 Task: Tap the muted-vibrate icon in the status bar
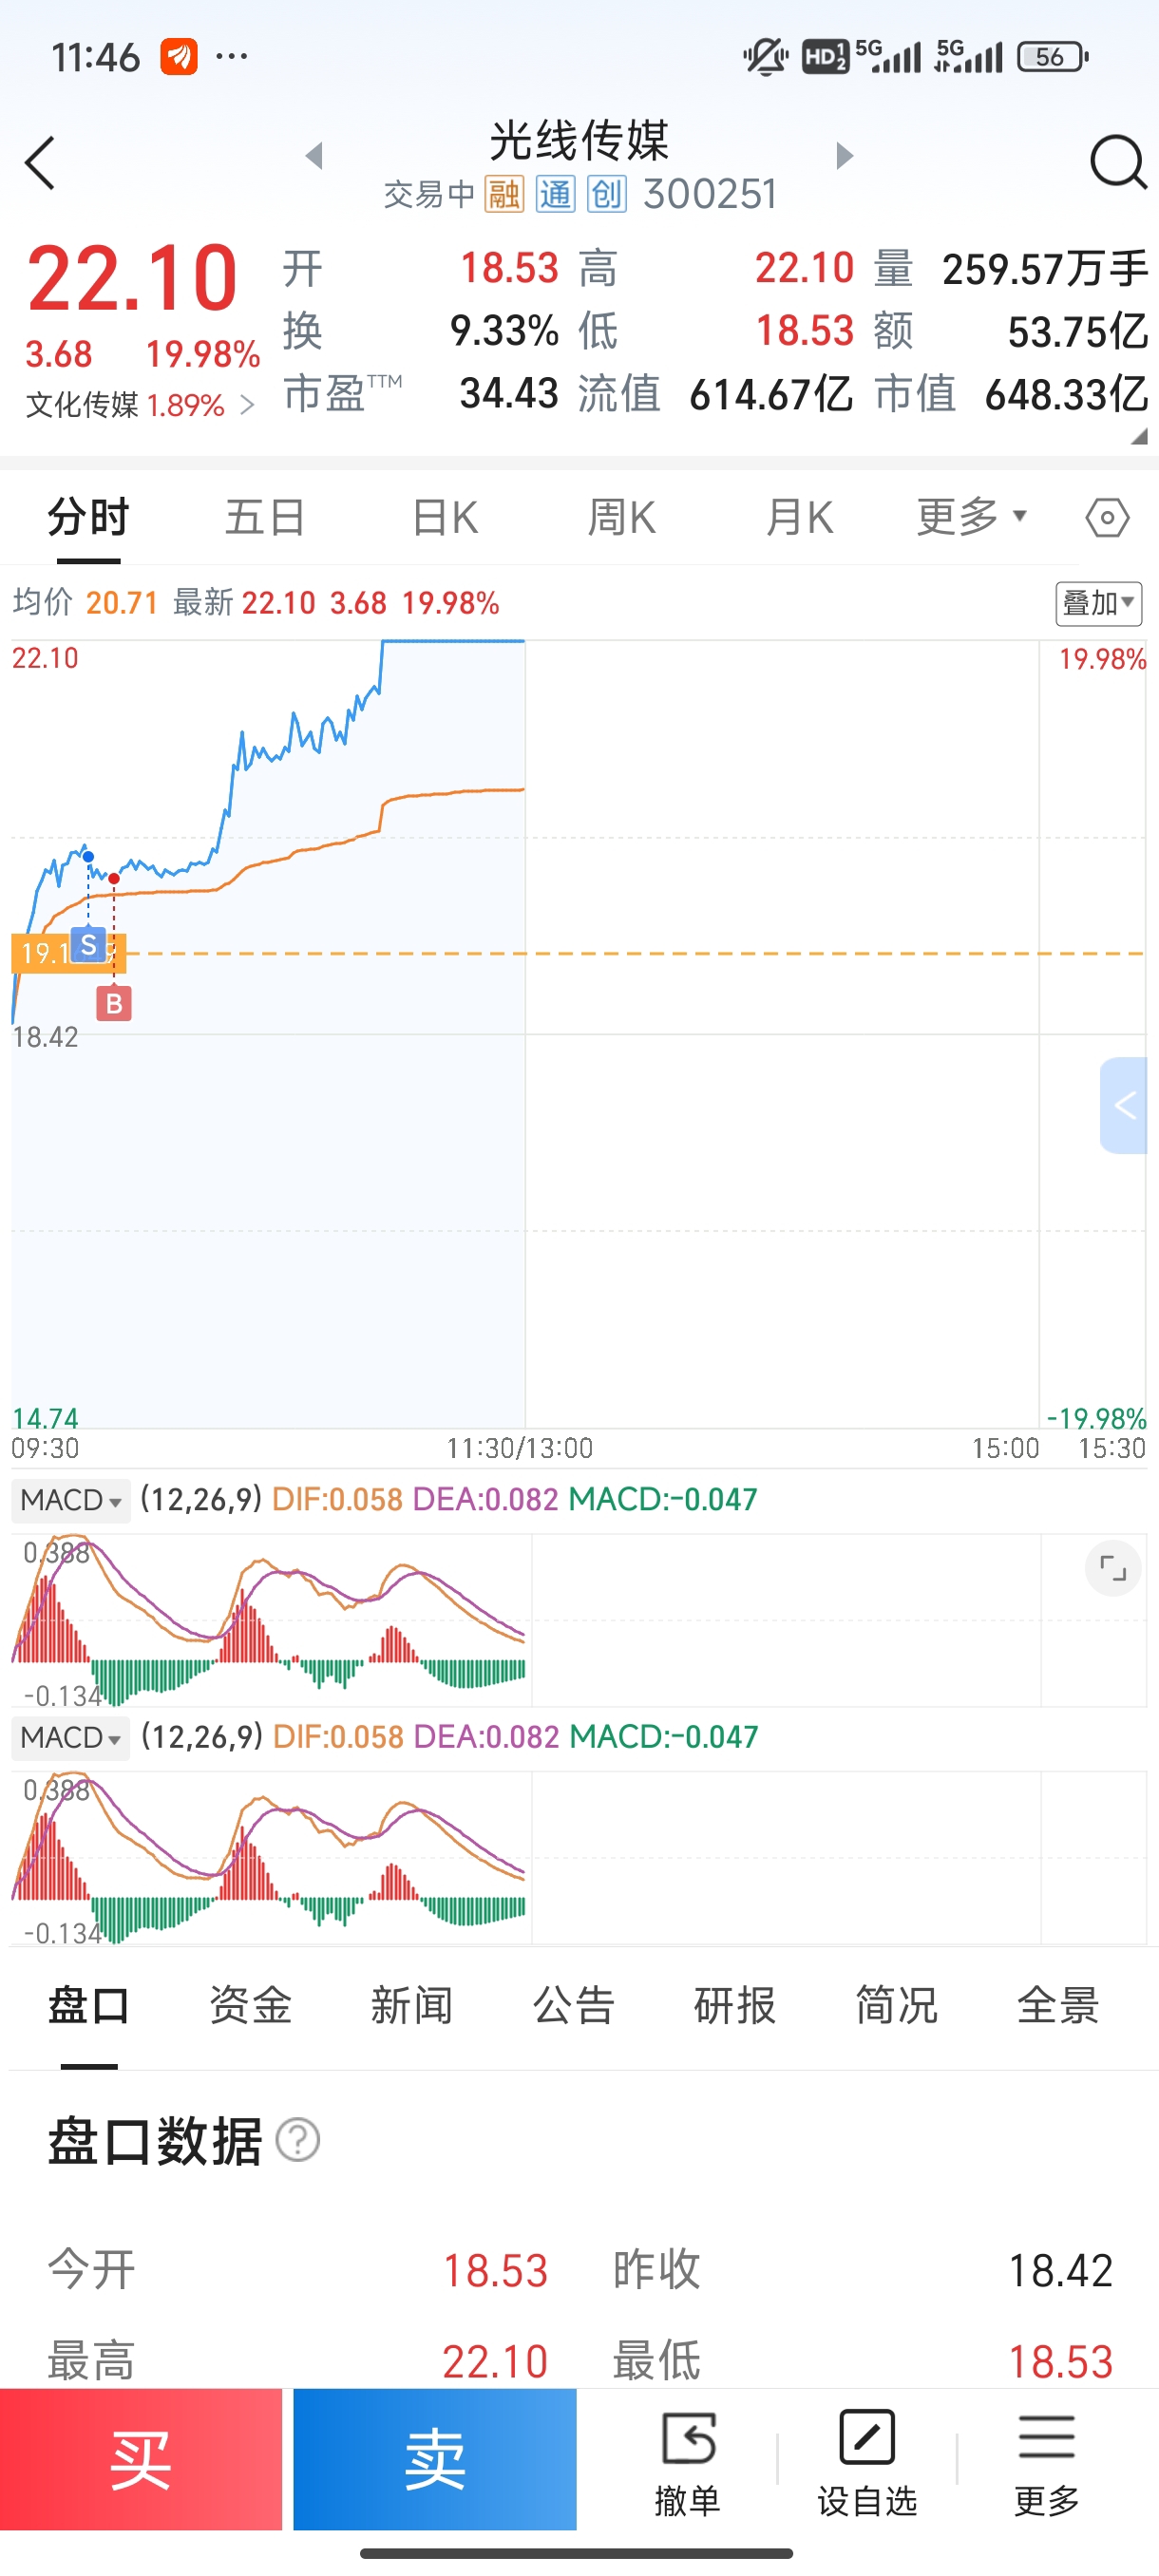(x=765, y=57)
